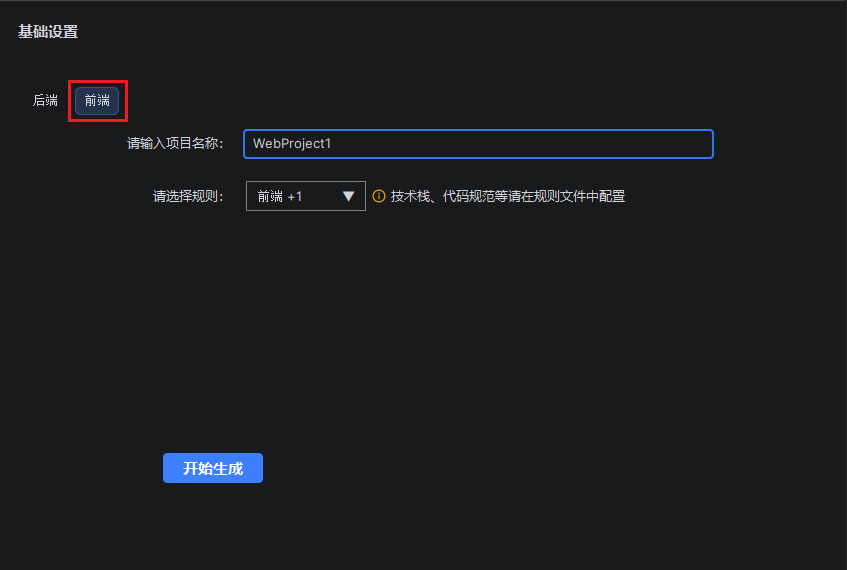Click the +1 count in the rule dropdown

coord(295,197)
